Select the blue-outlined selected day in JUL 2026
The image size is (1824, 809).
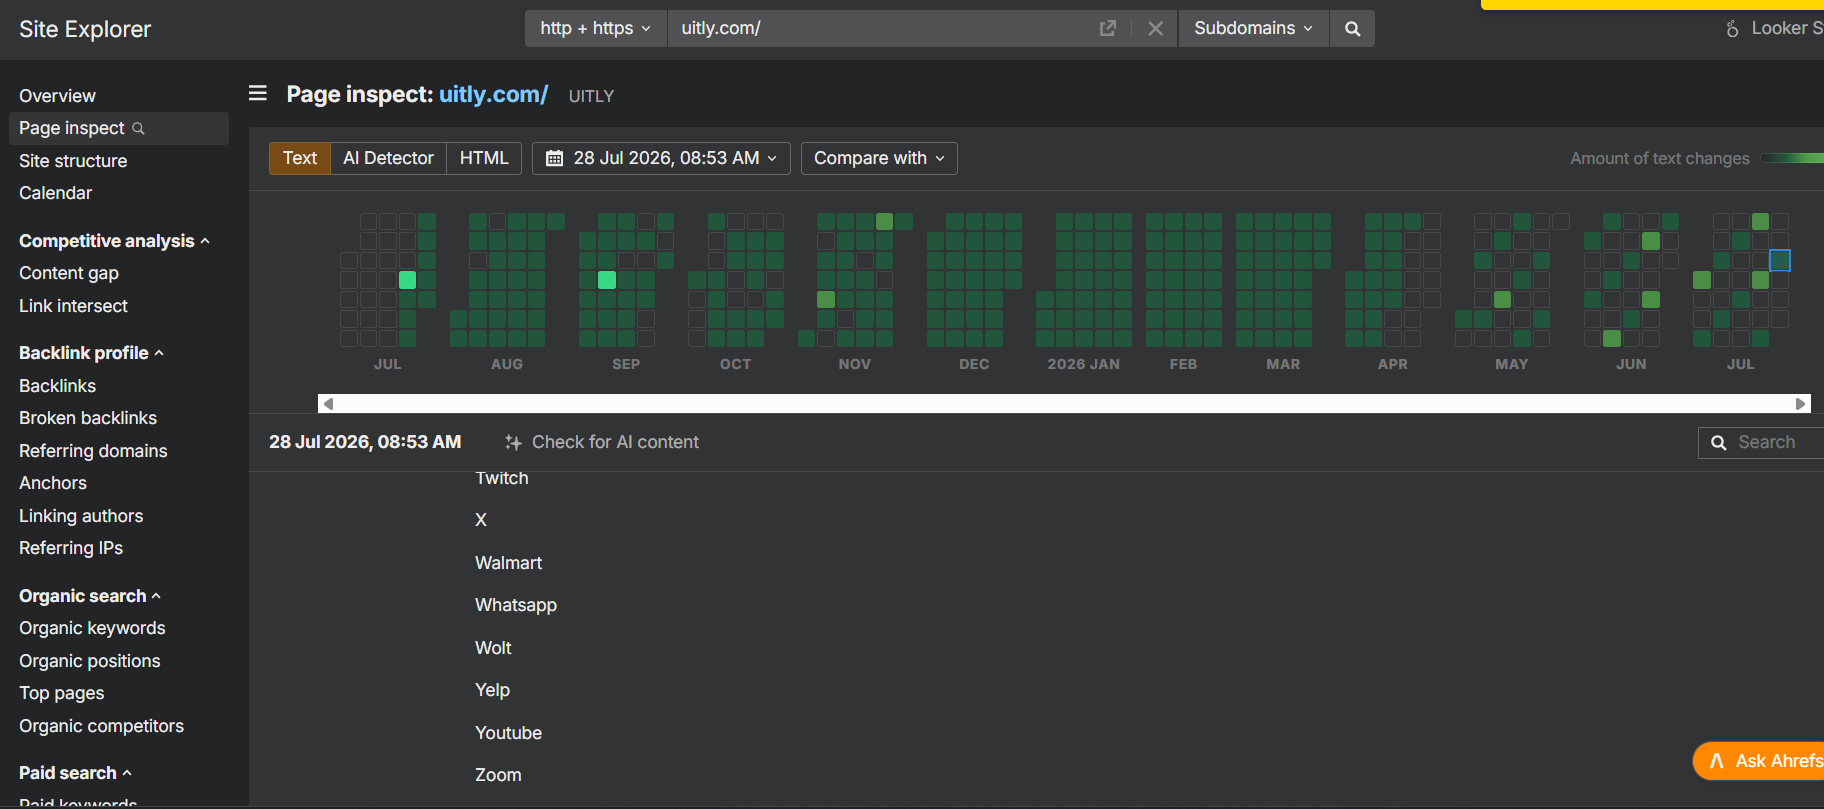pos(1780,260)
